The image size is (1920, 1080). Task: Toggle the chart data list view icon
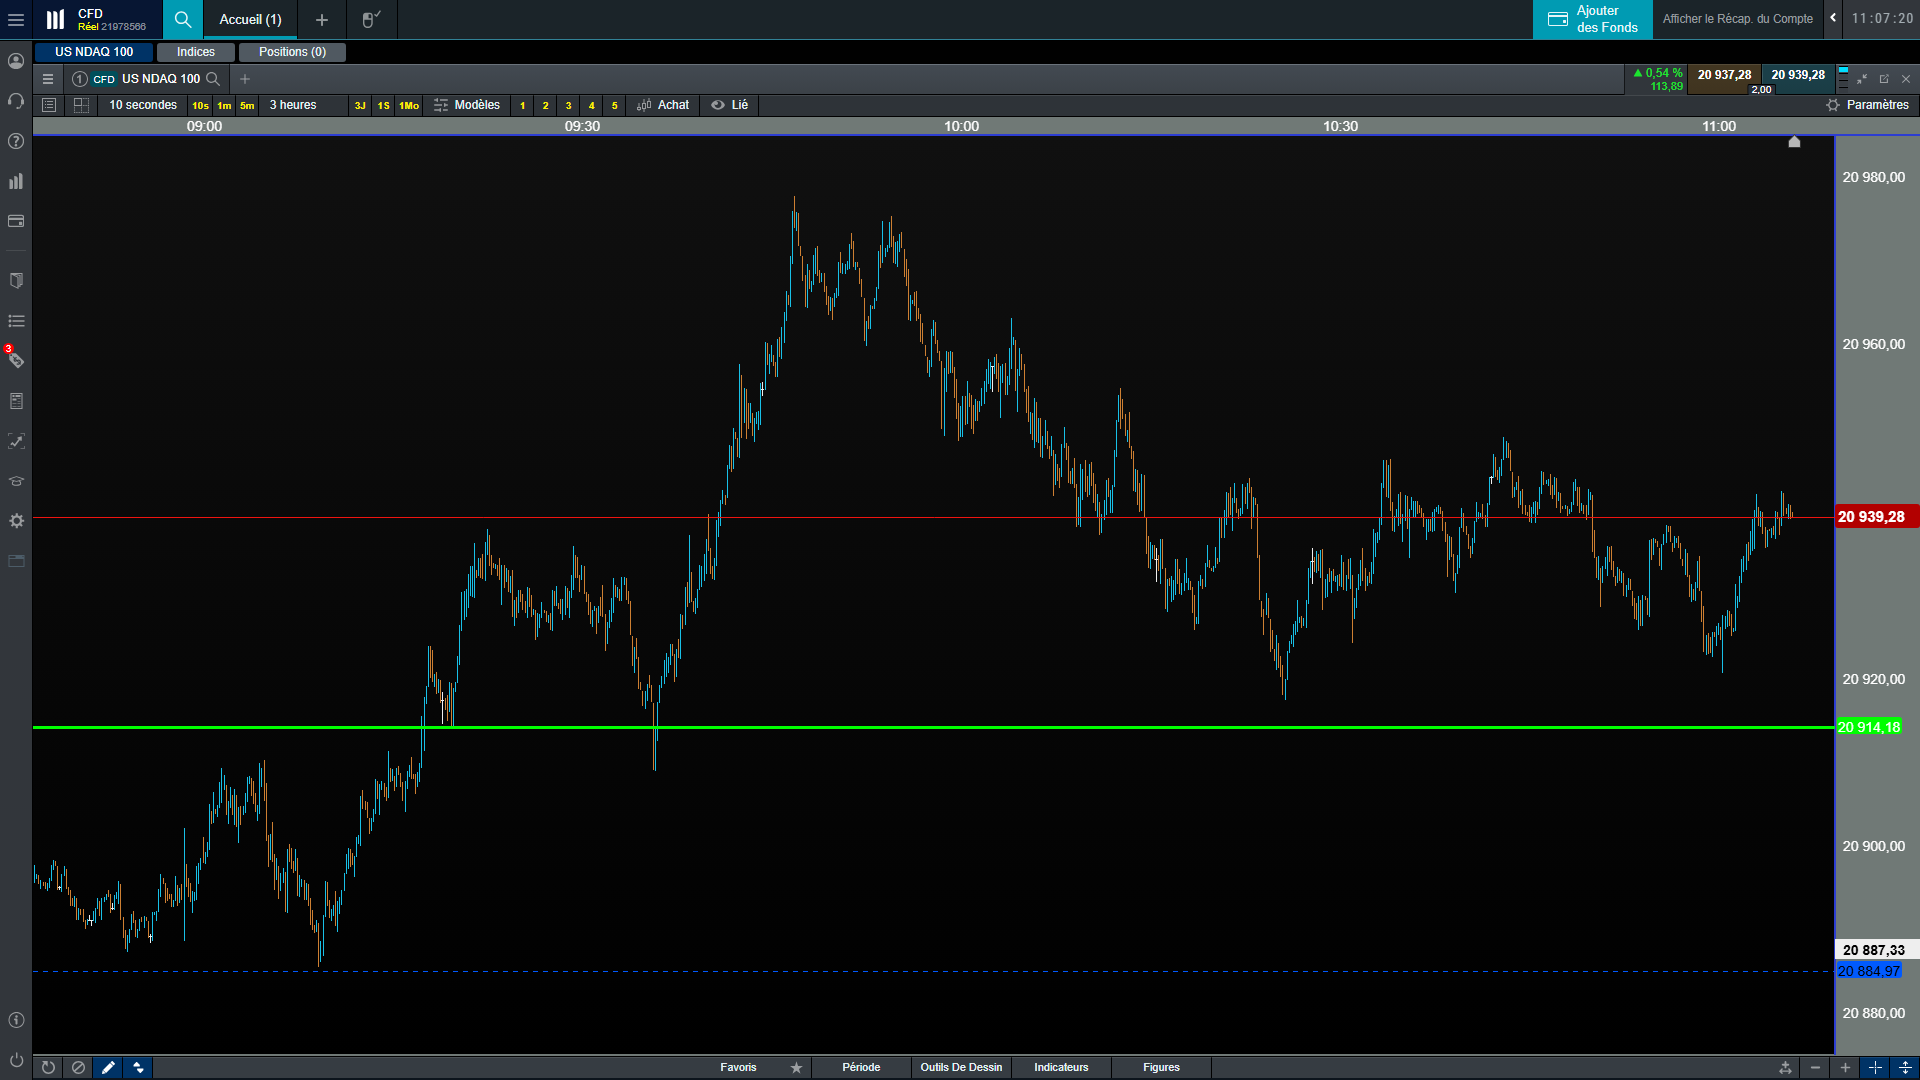pos(49,105)
